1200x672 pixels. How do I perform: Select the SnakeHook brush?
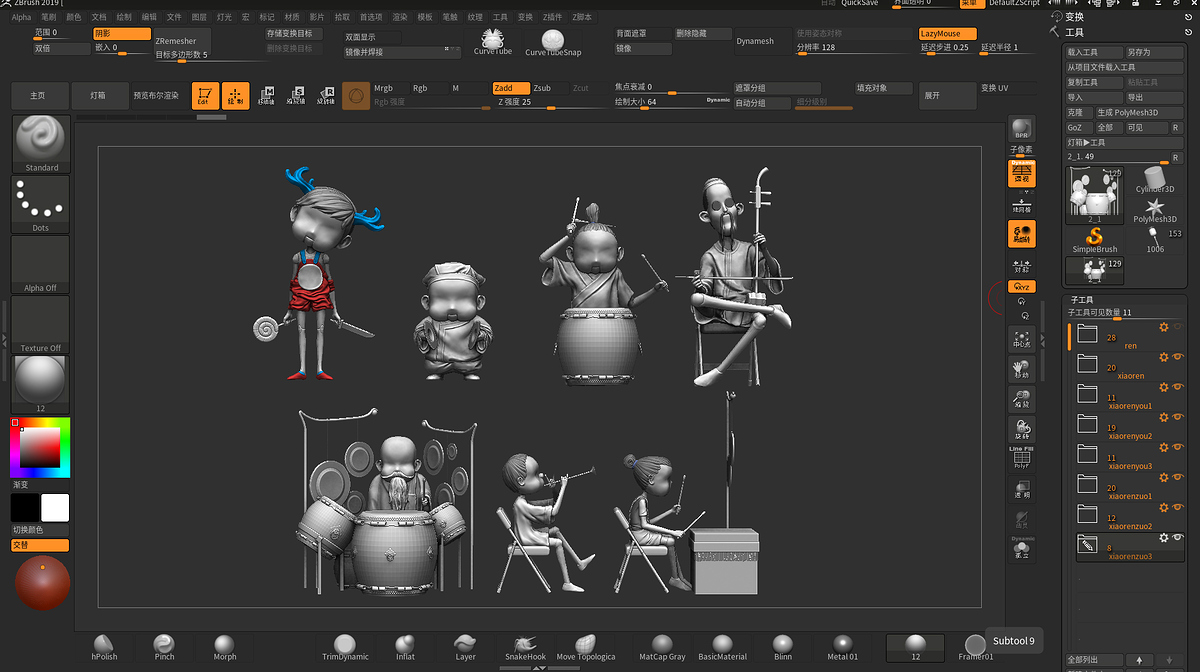[x=525, y=648]
